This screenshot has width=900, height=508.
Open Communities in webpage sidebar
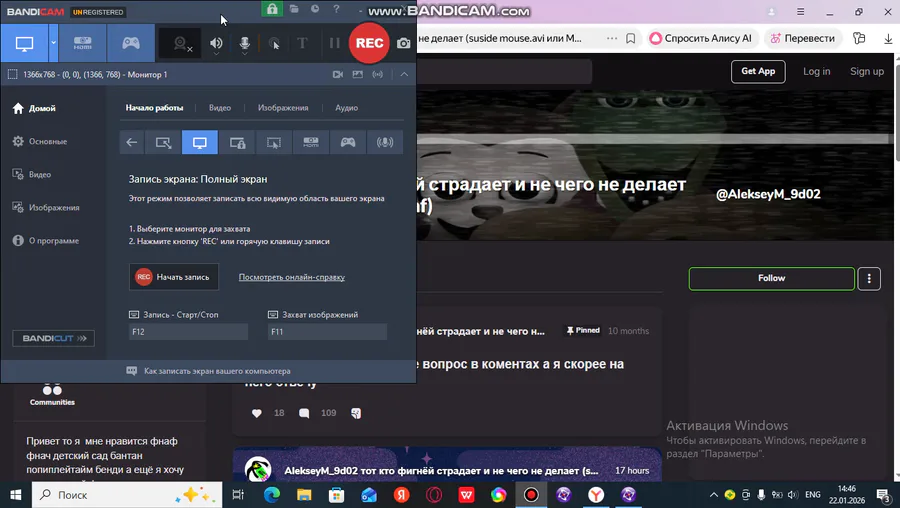click(52, 395)
